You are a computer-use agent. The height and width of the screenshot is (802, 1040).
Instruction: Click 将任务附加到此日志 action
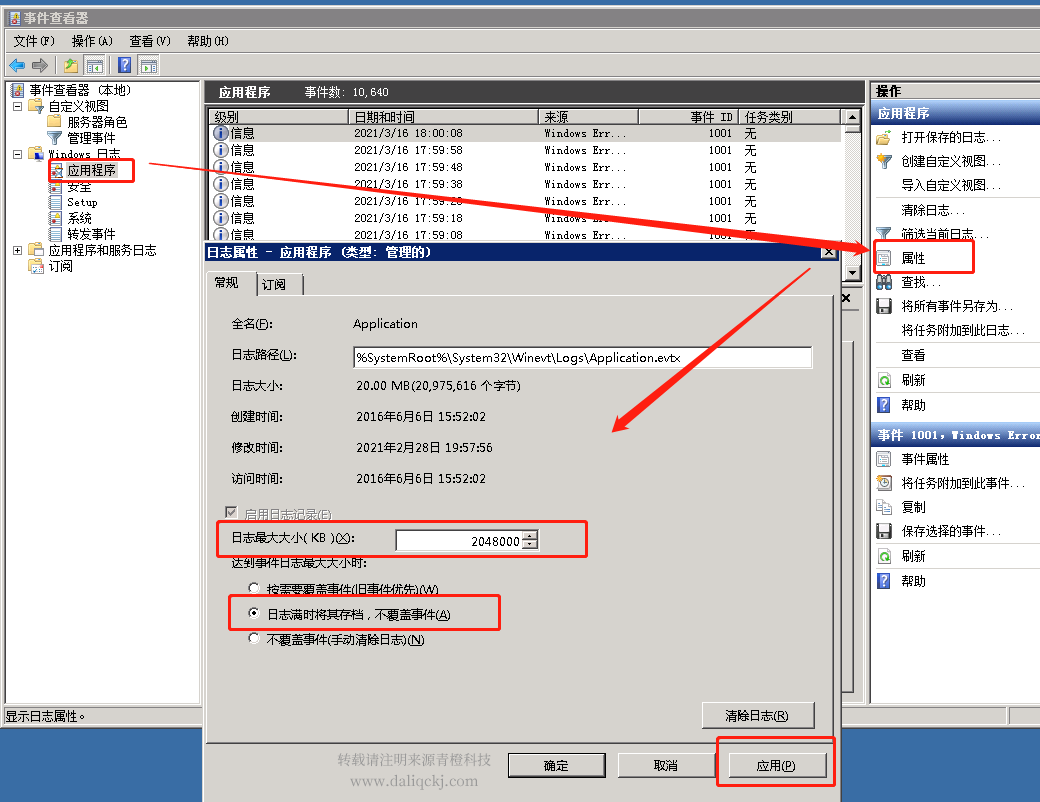962,330
